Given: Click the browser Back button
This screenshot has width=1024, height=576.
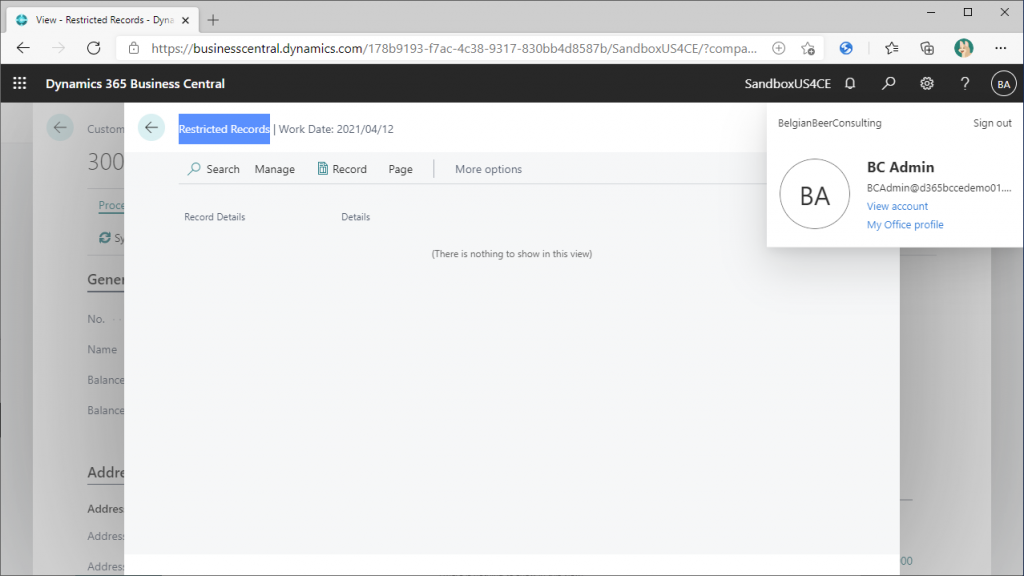Looking at the screenshot, I should click(x=24, y=48).
